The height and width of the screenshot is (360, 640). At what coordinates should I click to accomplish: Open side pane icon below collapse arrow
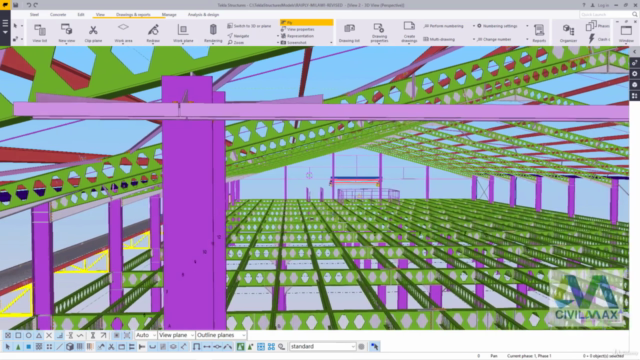634,62
